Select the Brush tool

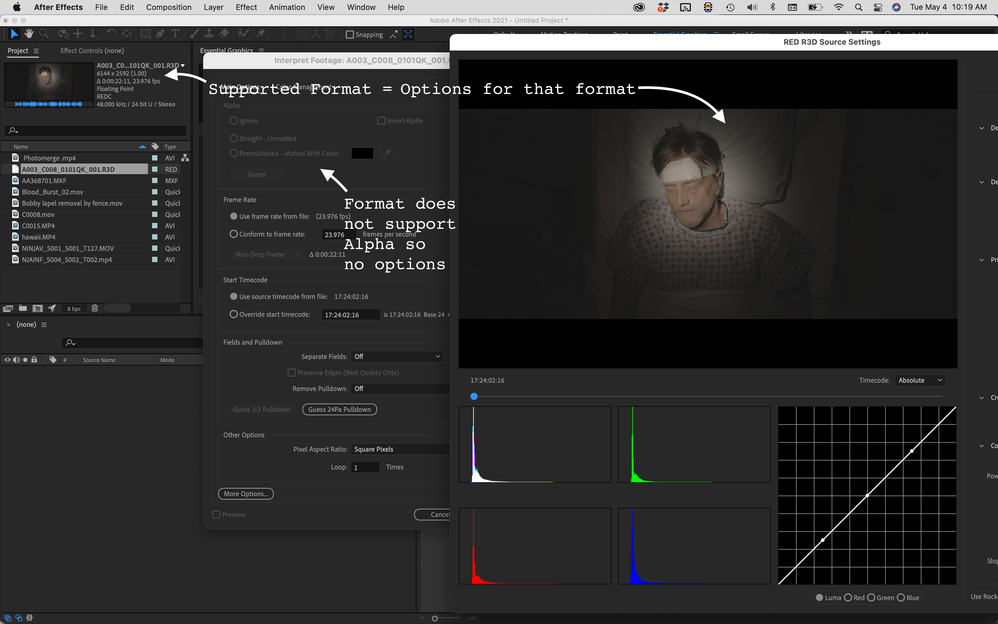(193, 34)
